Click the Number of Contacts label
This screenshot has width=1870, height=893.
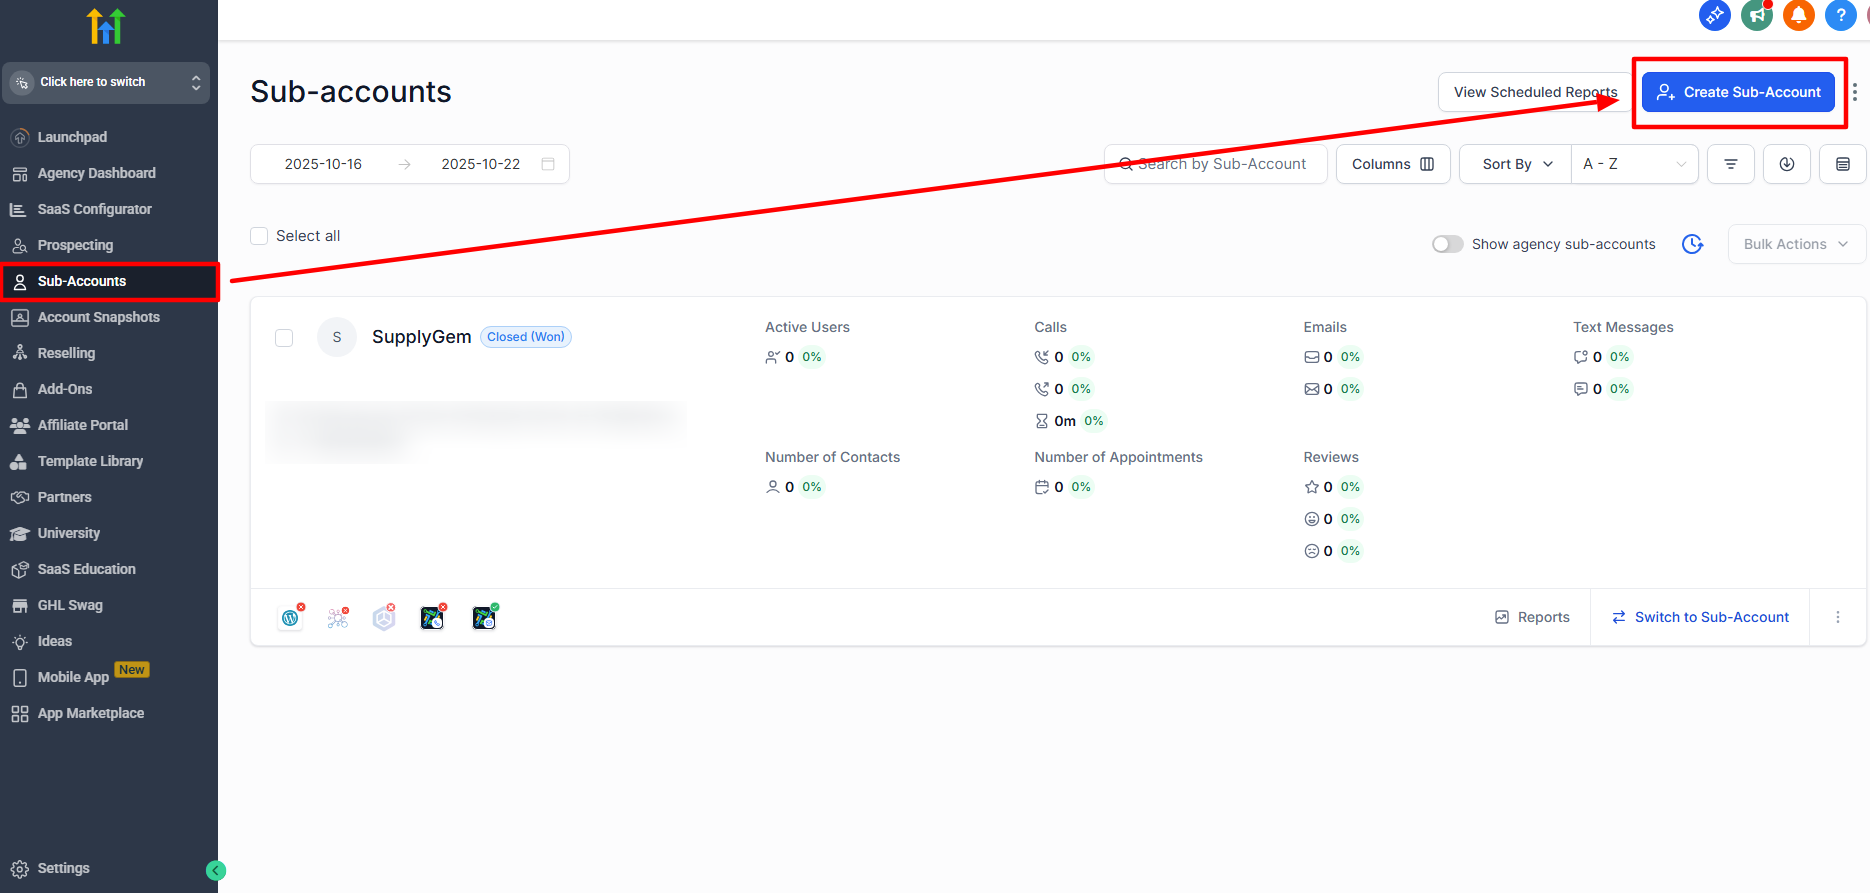pyautogui.click(x=832, y=457)
